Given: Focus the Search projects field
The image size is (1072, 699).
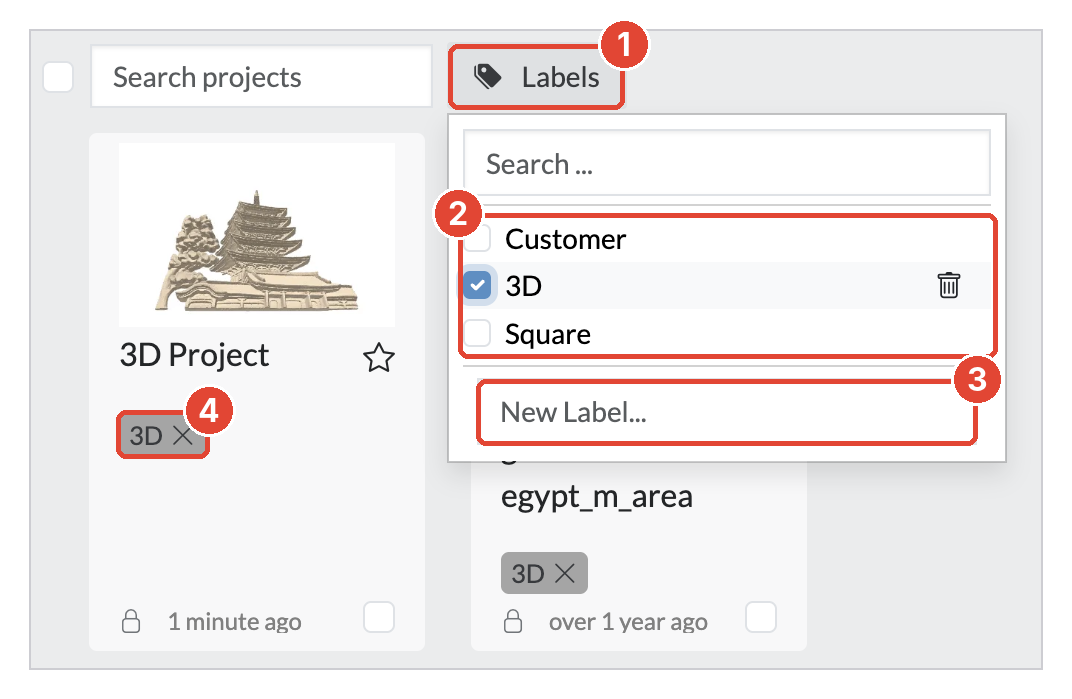Looking at the screenshot, I should (x=261, y=77).
